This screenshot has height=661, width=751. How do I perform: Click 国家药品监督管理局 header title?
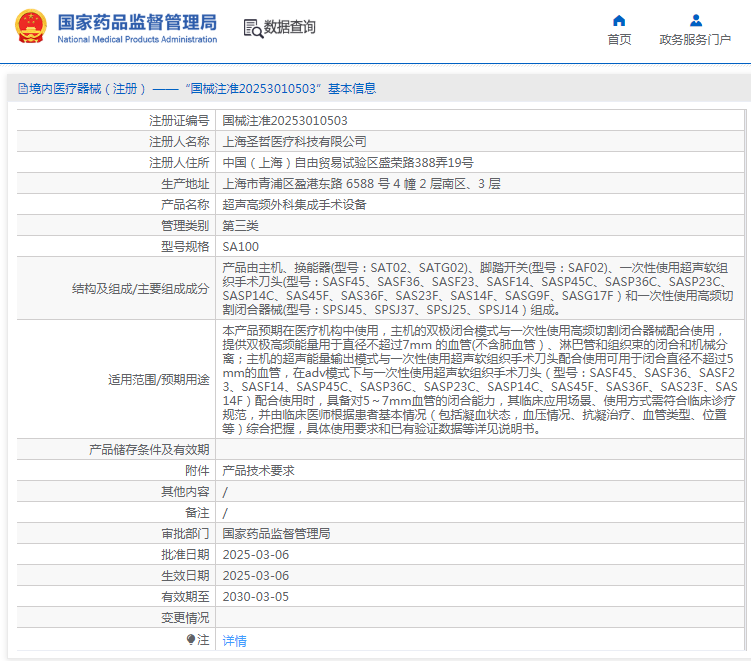click(x=137, y=22)
